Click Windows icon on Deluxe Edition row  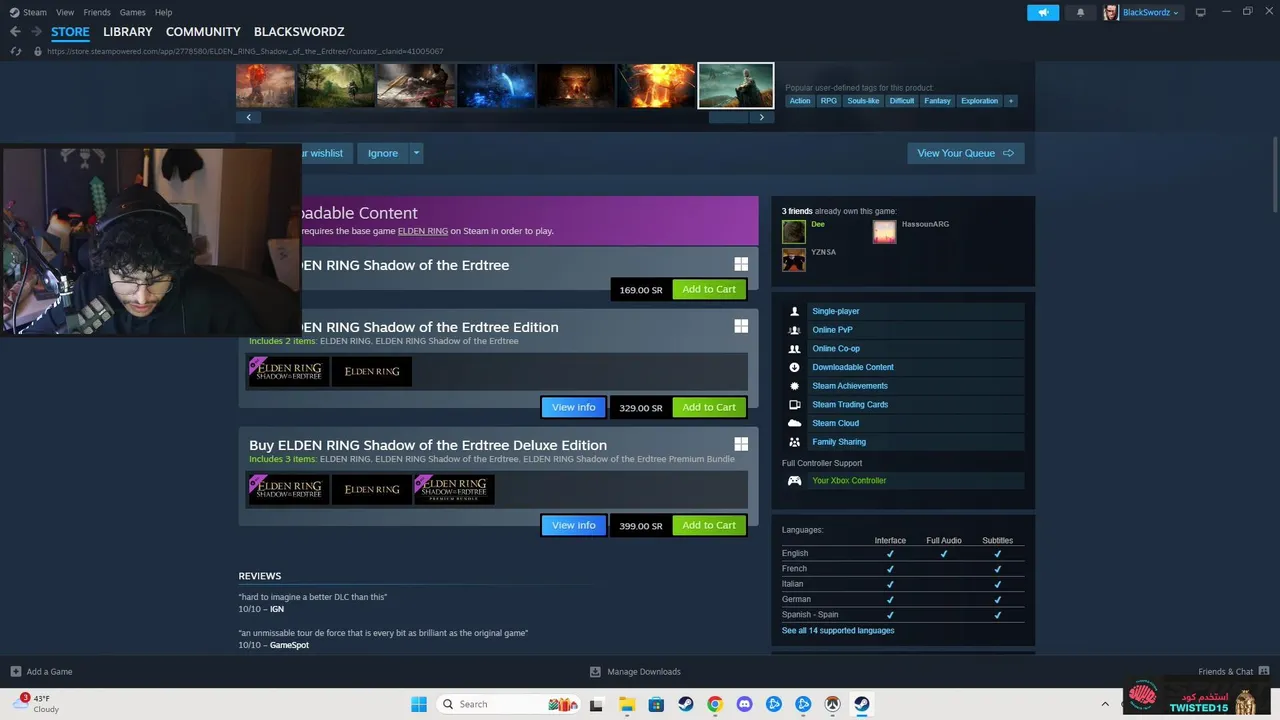click(741, 444)
